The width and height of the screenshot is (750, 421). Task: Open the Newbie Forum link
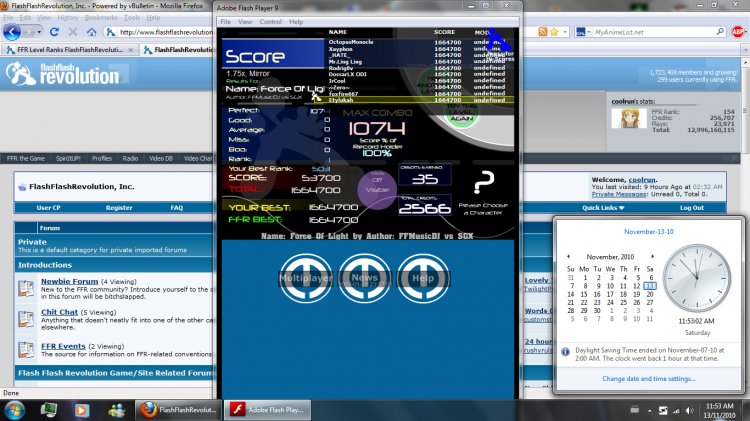(69, 281)
